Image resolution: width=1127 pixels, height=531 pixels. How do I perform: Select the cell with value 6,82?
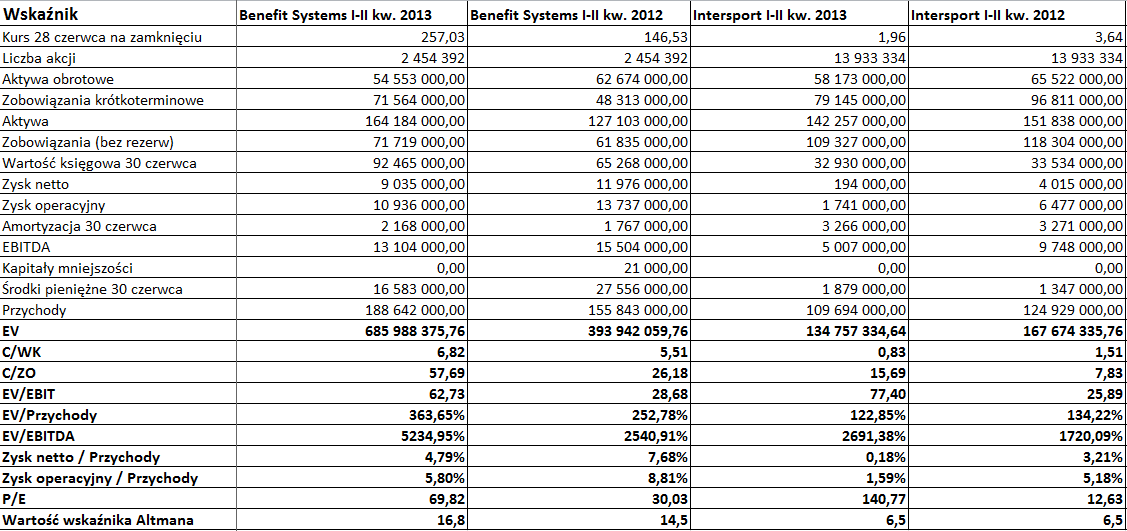351,353
